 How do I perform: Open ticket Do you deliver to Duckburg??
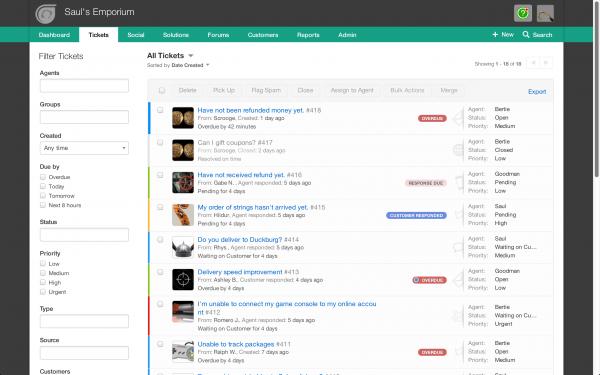pos(240,240)
